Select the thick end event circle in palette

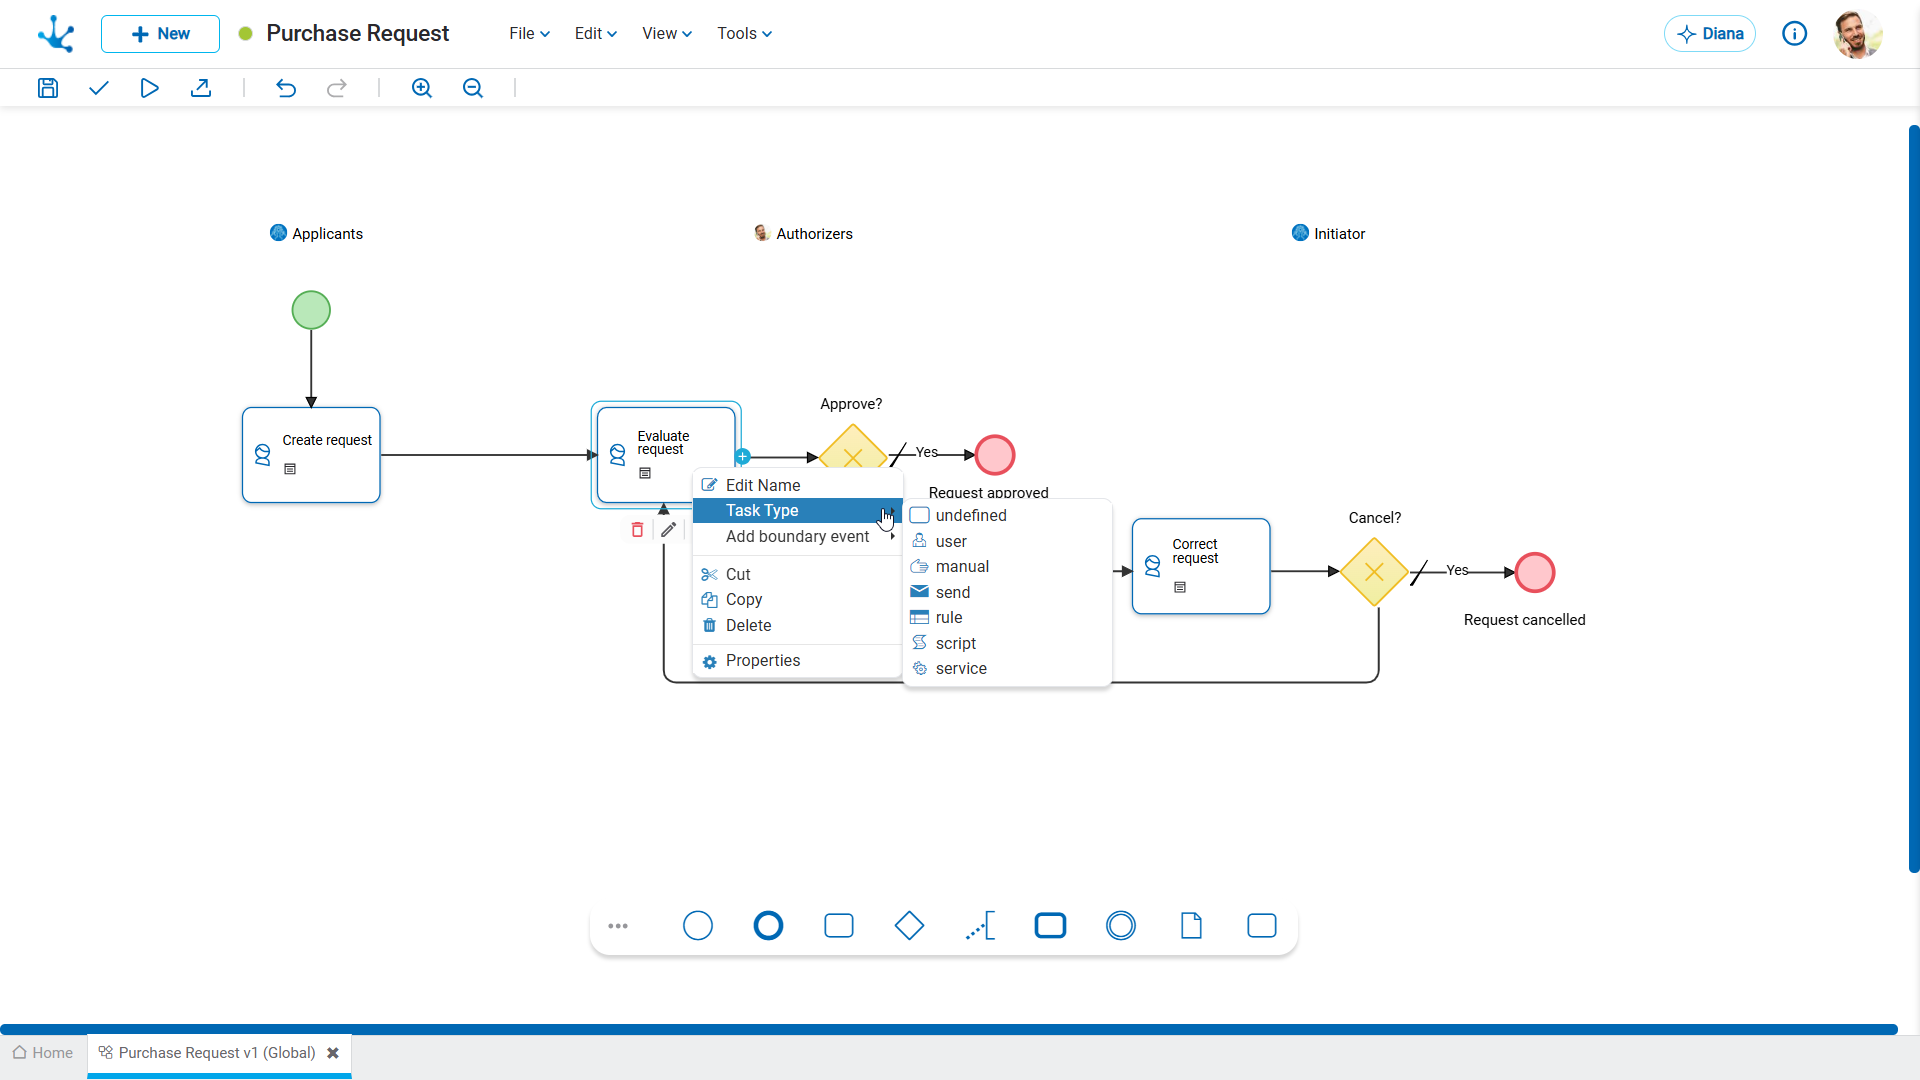click(x=768, y=926)
